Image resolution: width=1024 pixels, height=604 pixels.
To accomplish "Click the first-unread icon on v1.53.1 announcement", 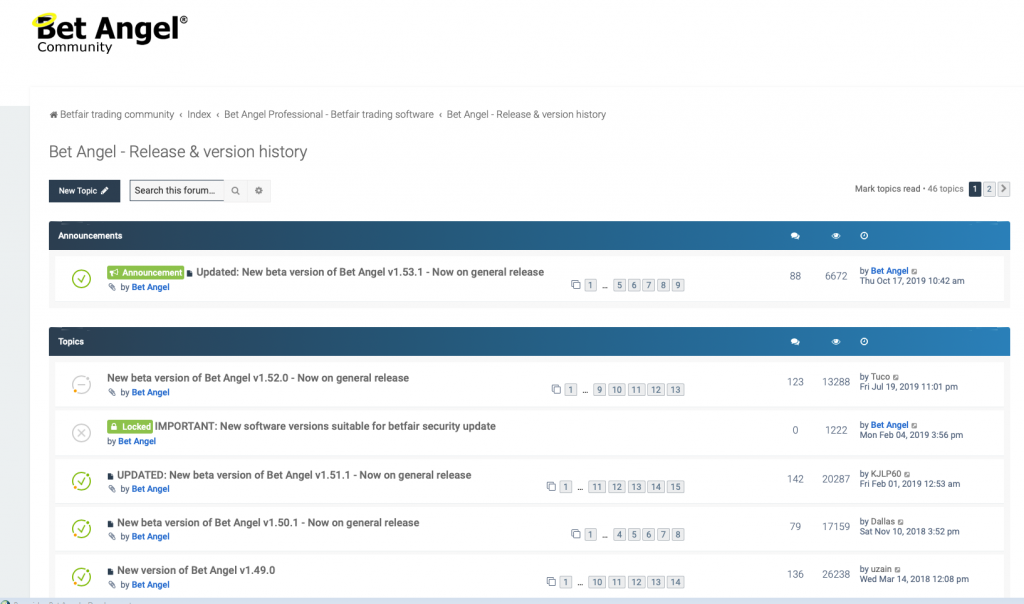I will [x=189, y=274].
